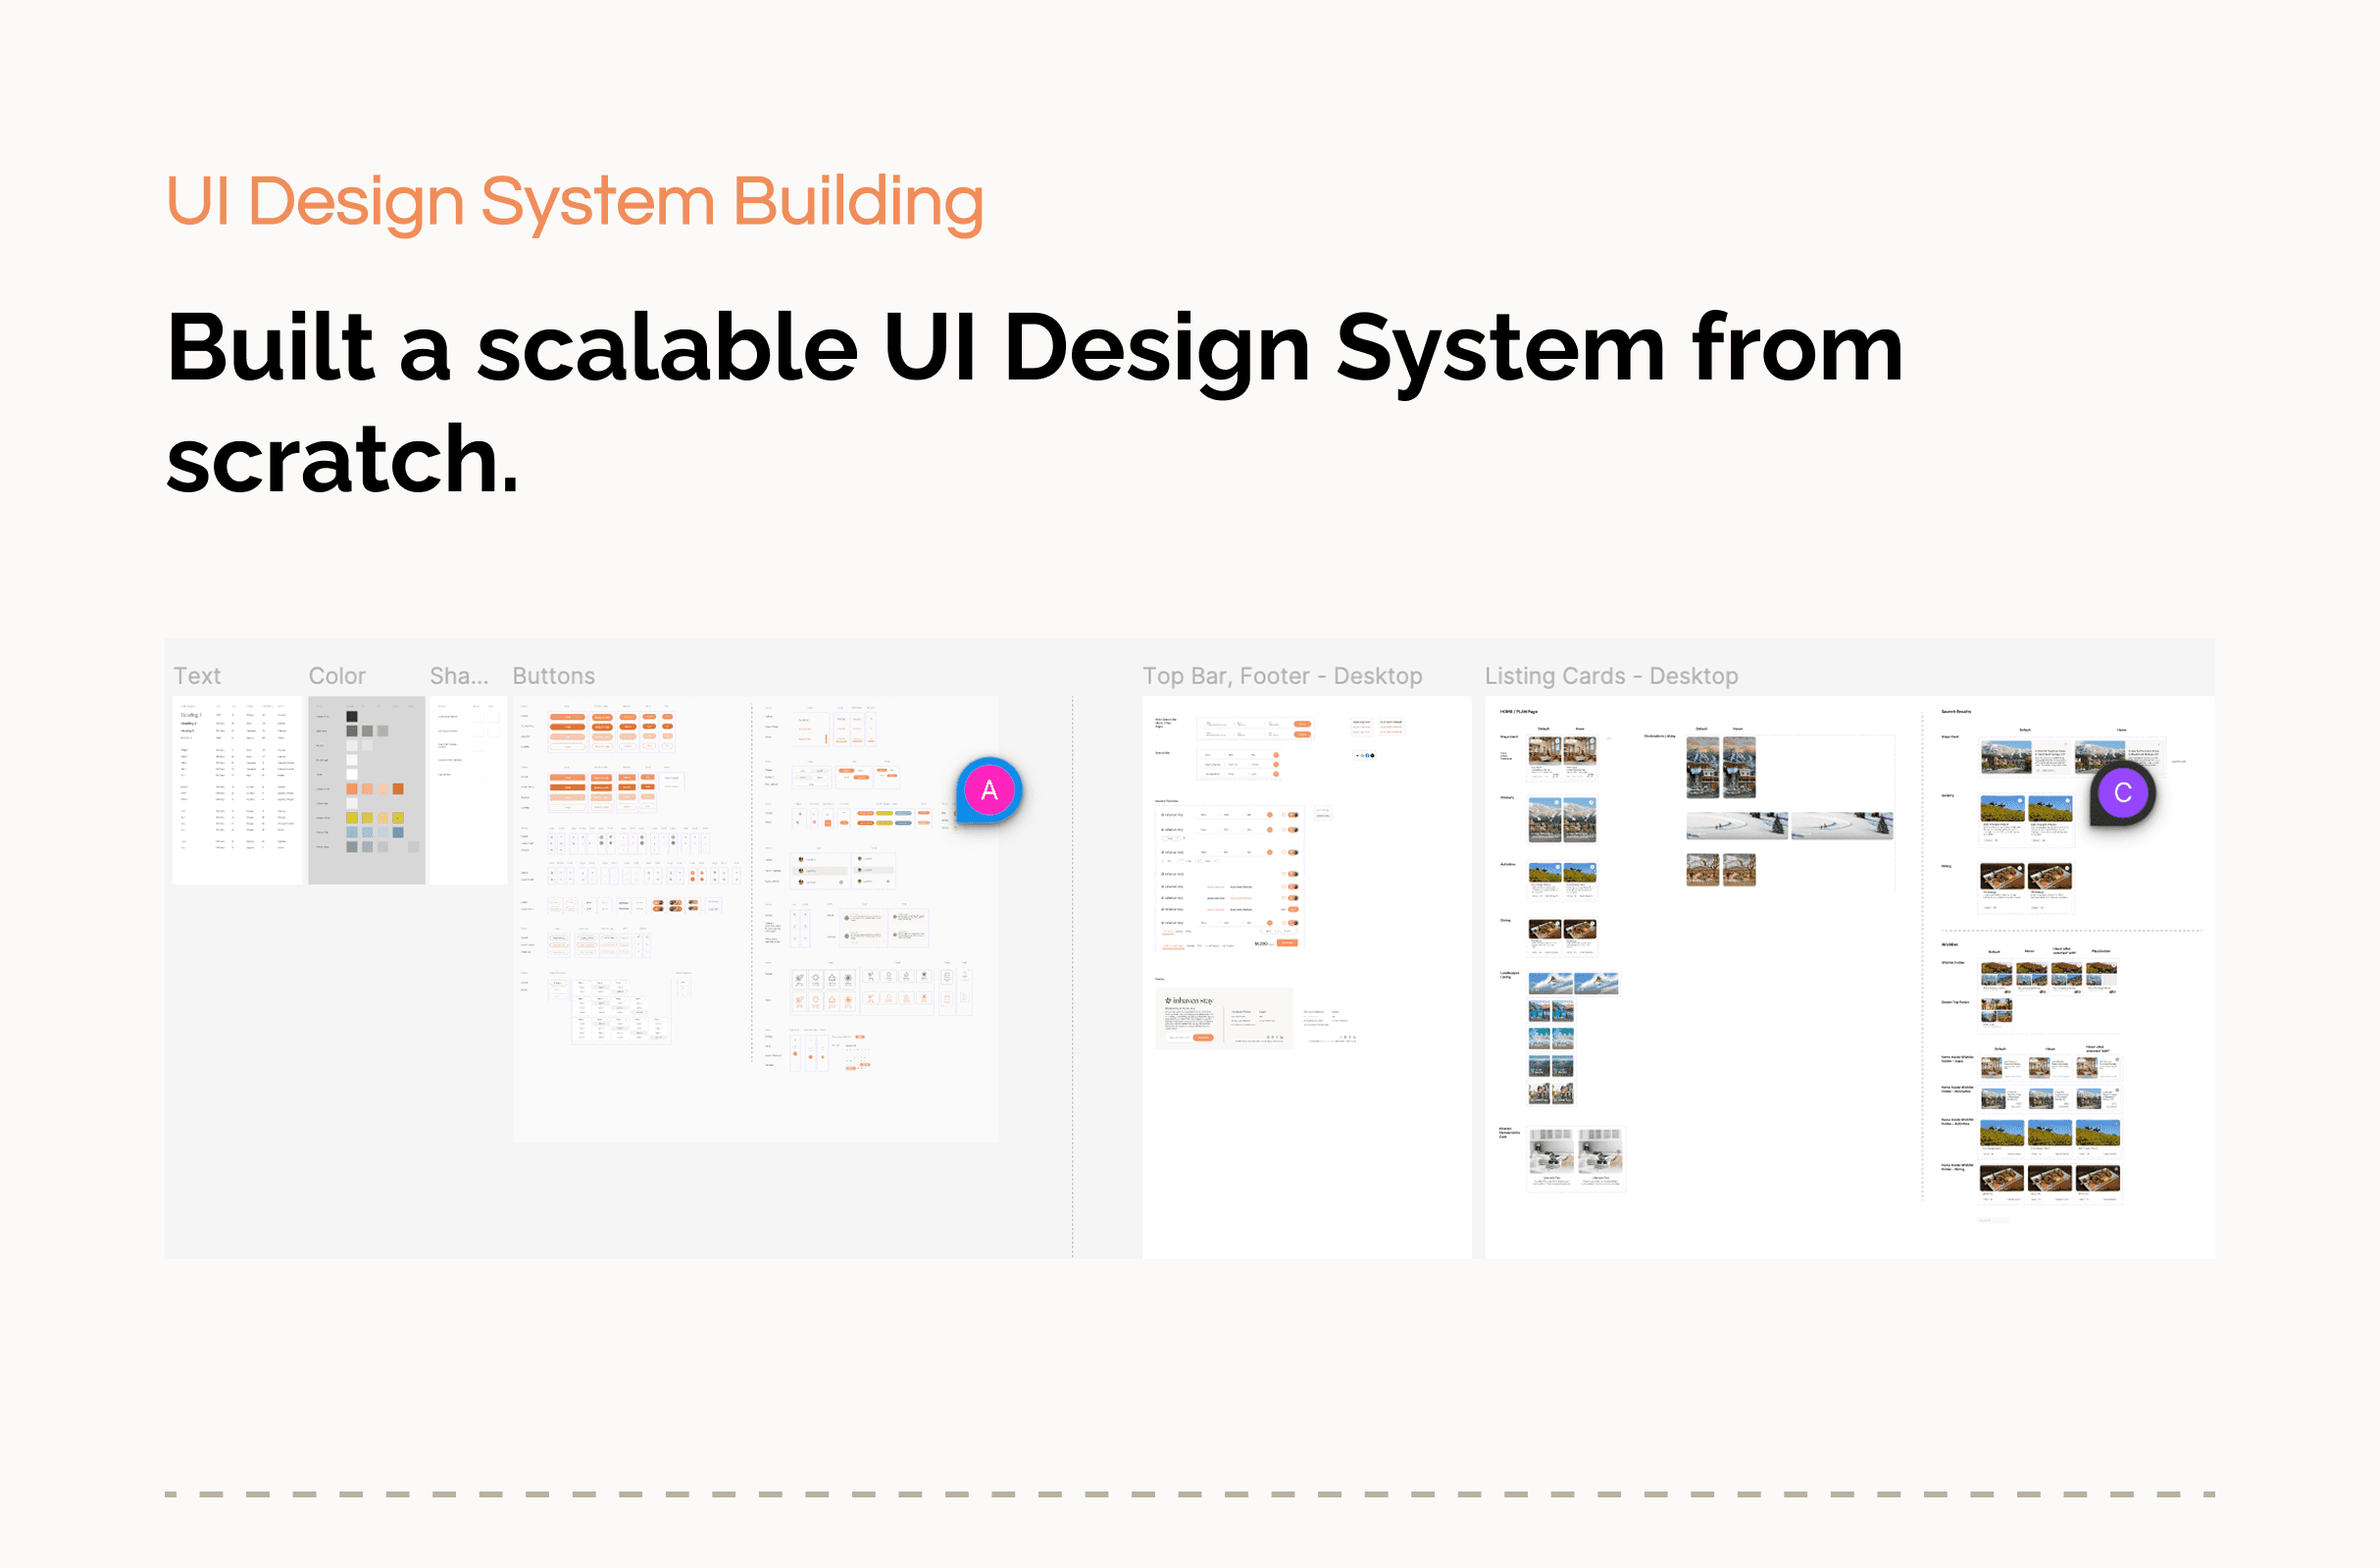2380x1568 pixels.
Task: Open the purple comment pin labeled C
Action: [x=2122, y=793]
